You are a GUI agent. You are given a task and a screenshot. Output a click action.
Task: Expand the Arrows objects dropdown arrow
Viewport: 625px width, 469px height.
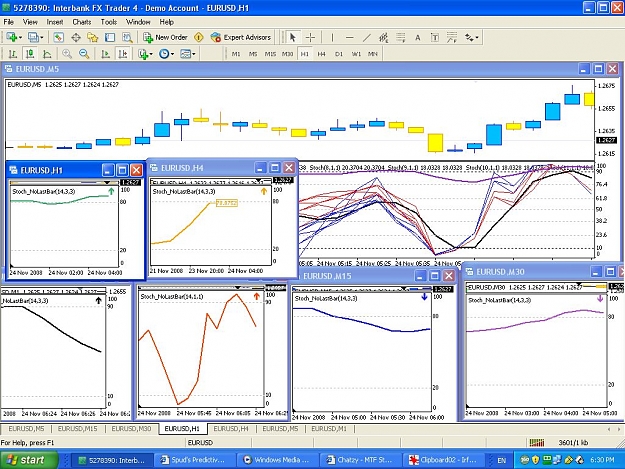tap(477, 38)
